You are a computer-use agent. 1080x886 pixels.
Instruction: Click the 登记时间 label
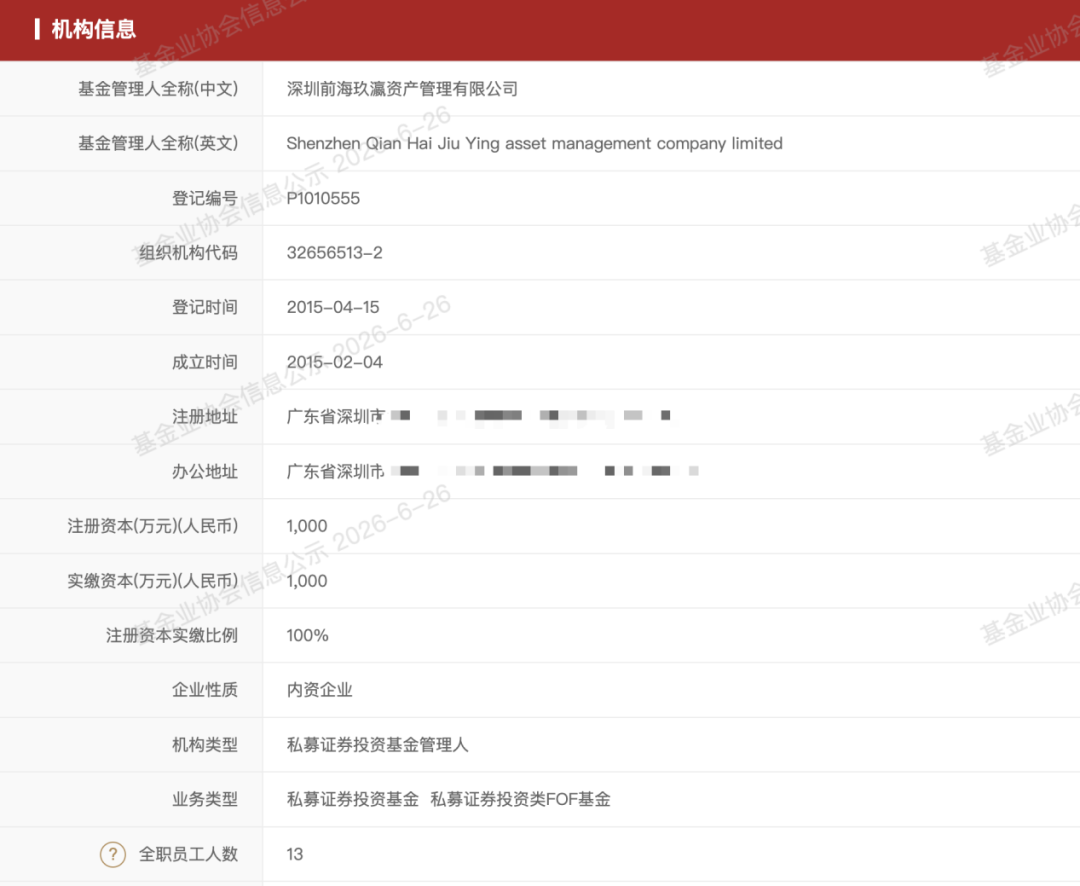[205, 307]
